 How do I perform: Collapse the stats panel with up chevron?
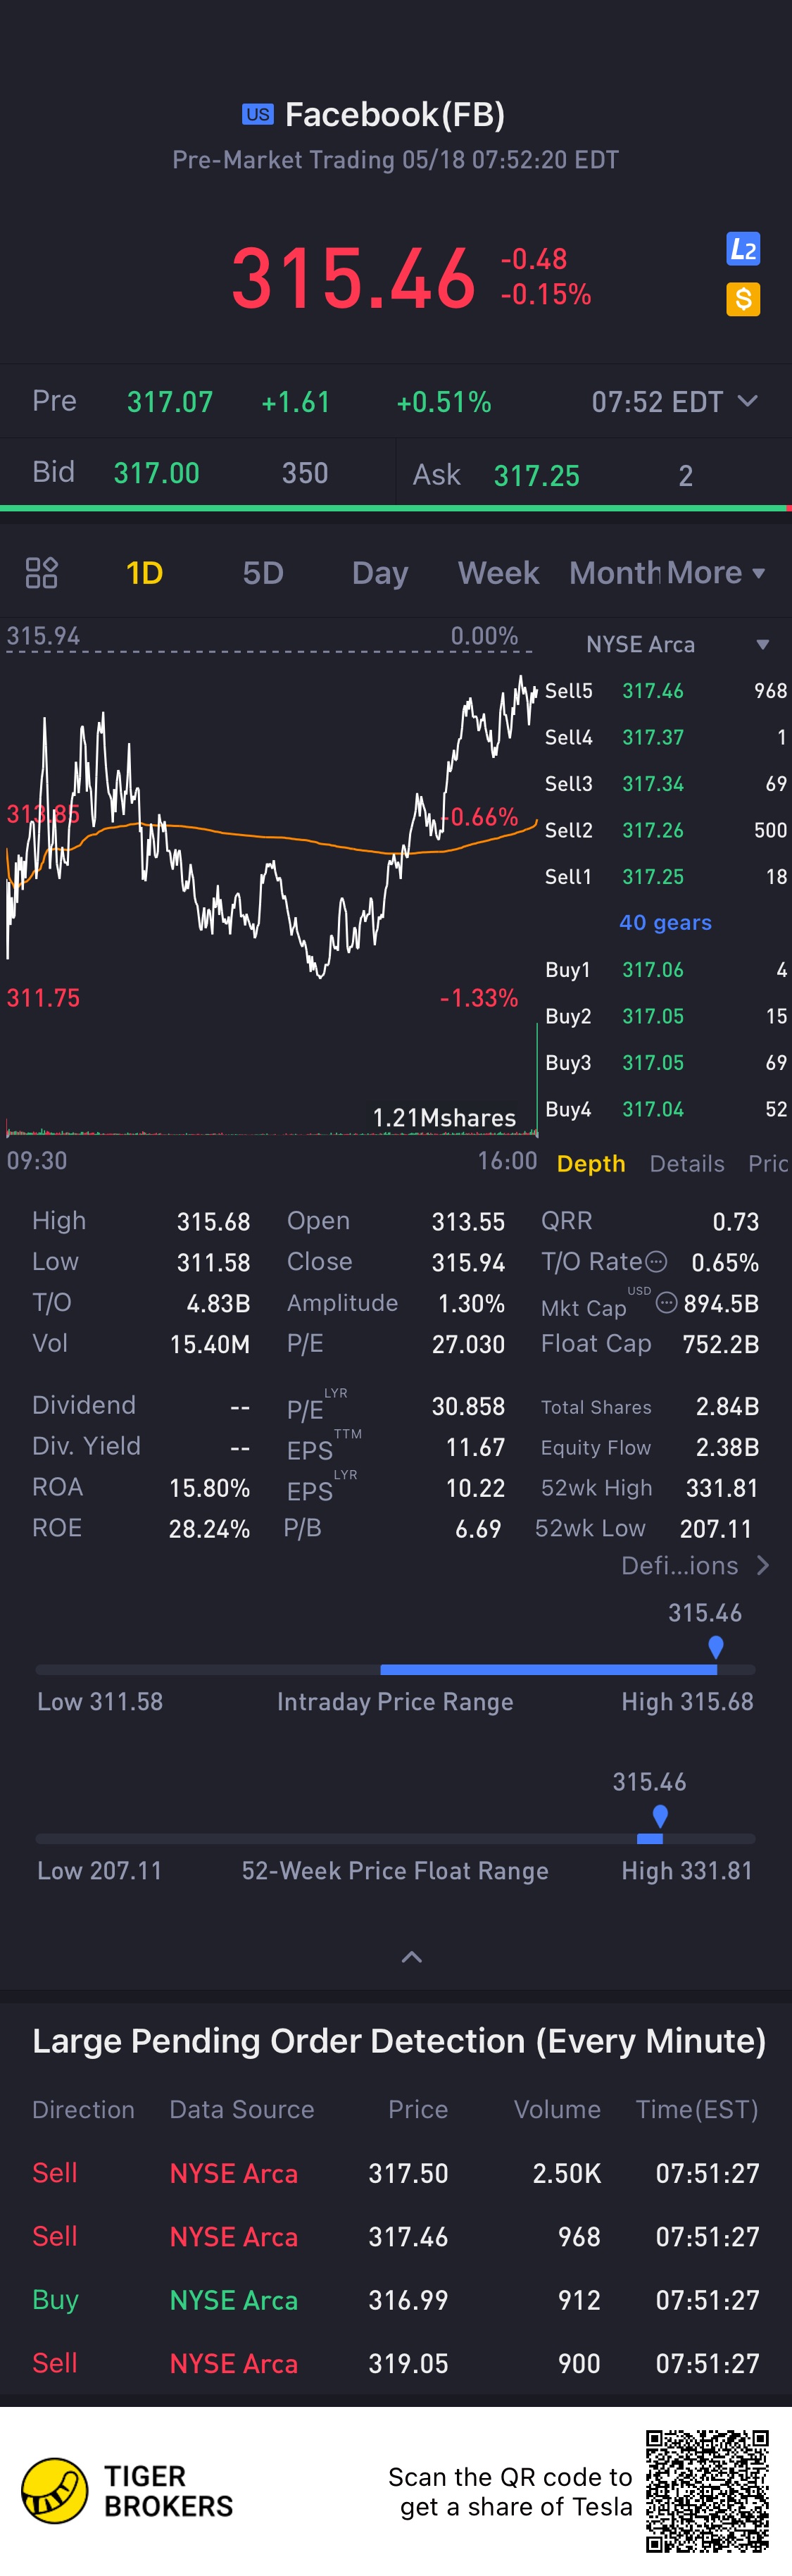coord(411,1957)
